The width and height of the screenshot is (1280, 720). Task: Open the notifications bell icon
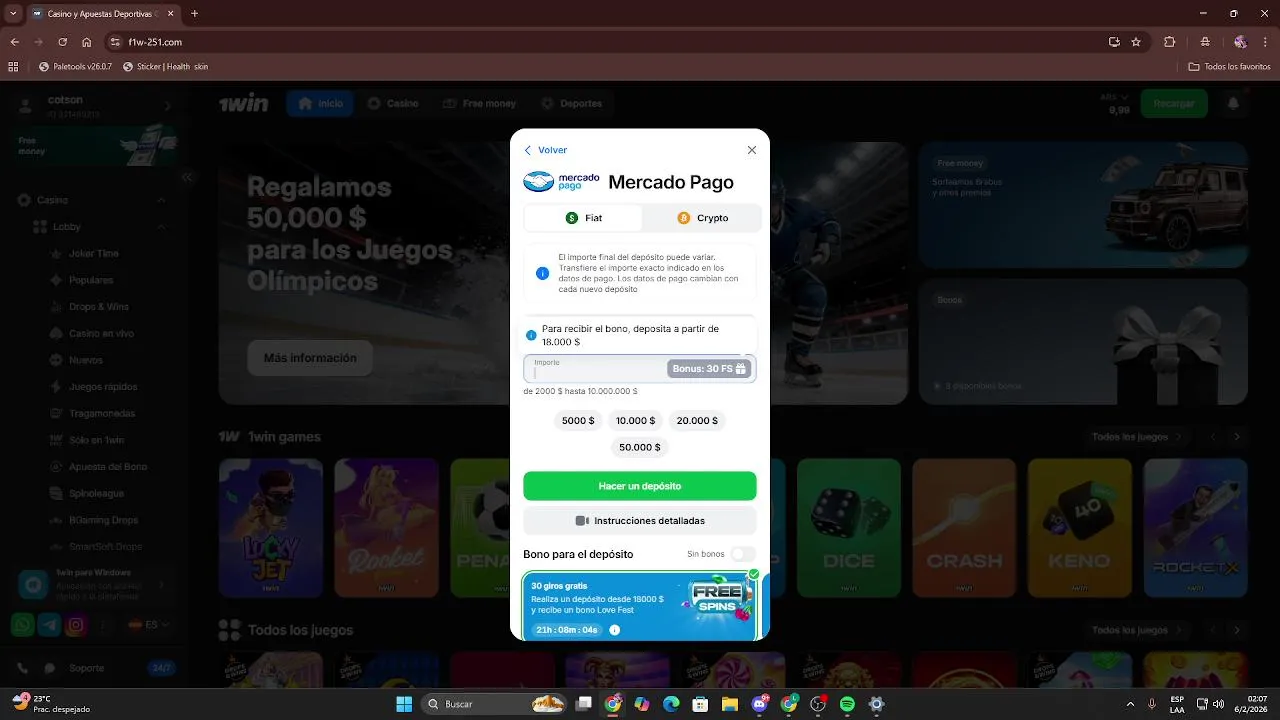(1233, 104)
